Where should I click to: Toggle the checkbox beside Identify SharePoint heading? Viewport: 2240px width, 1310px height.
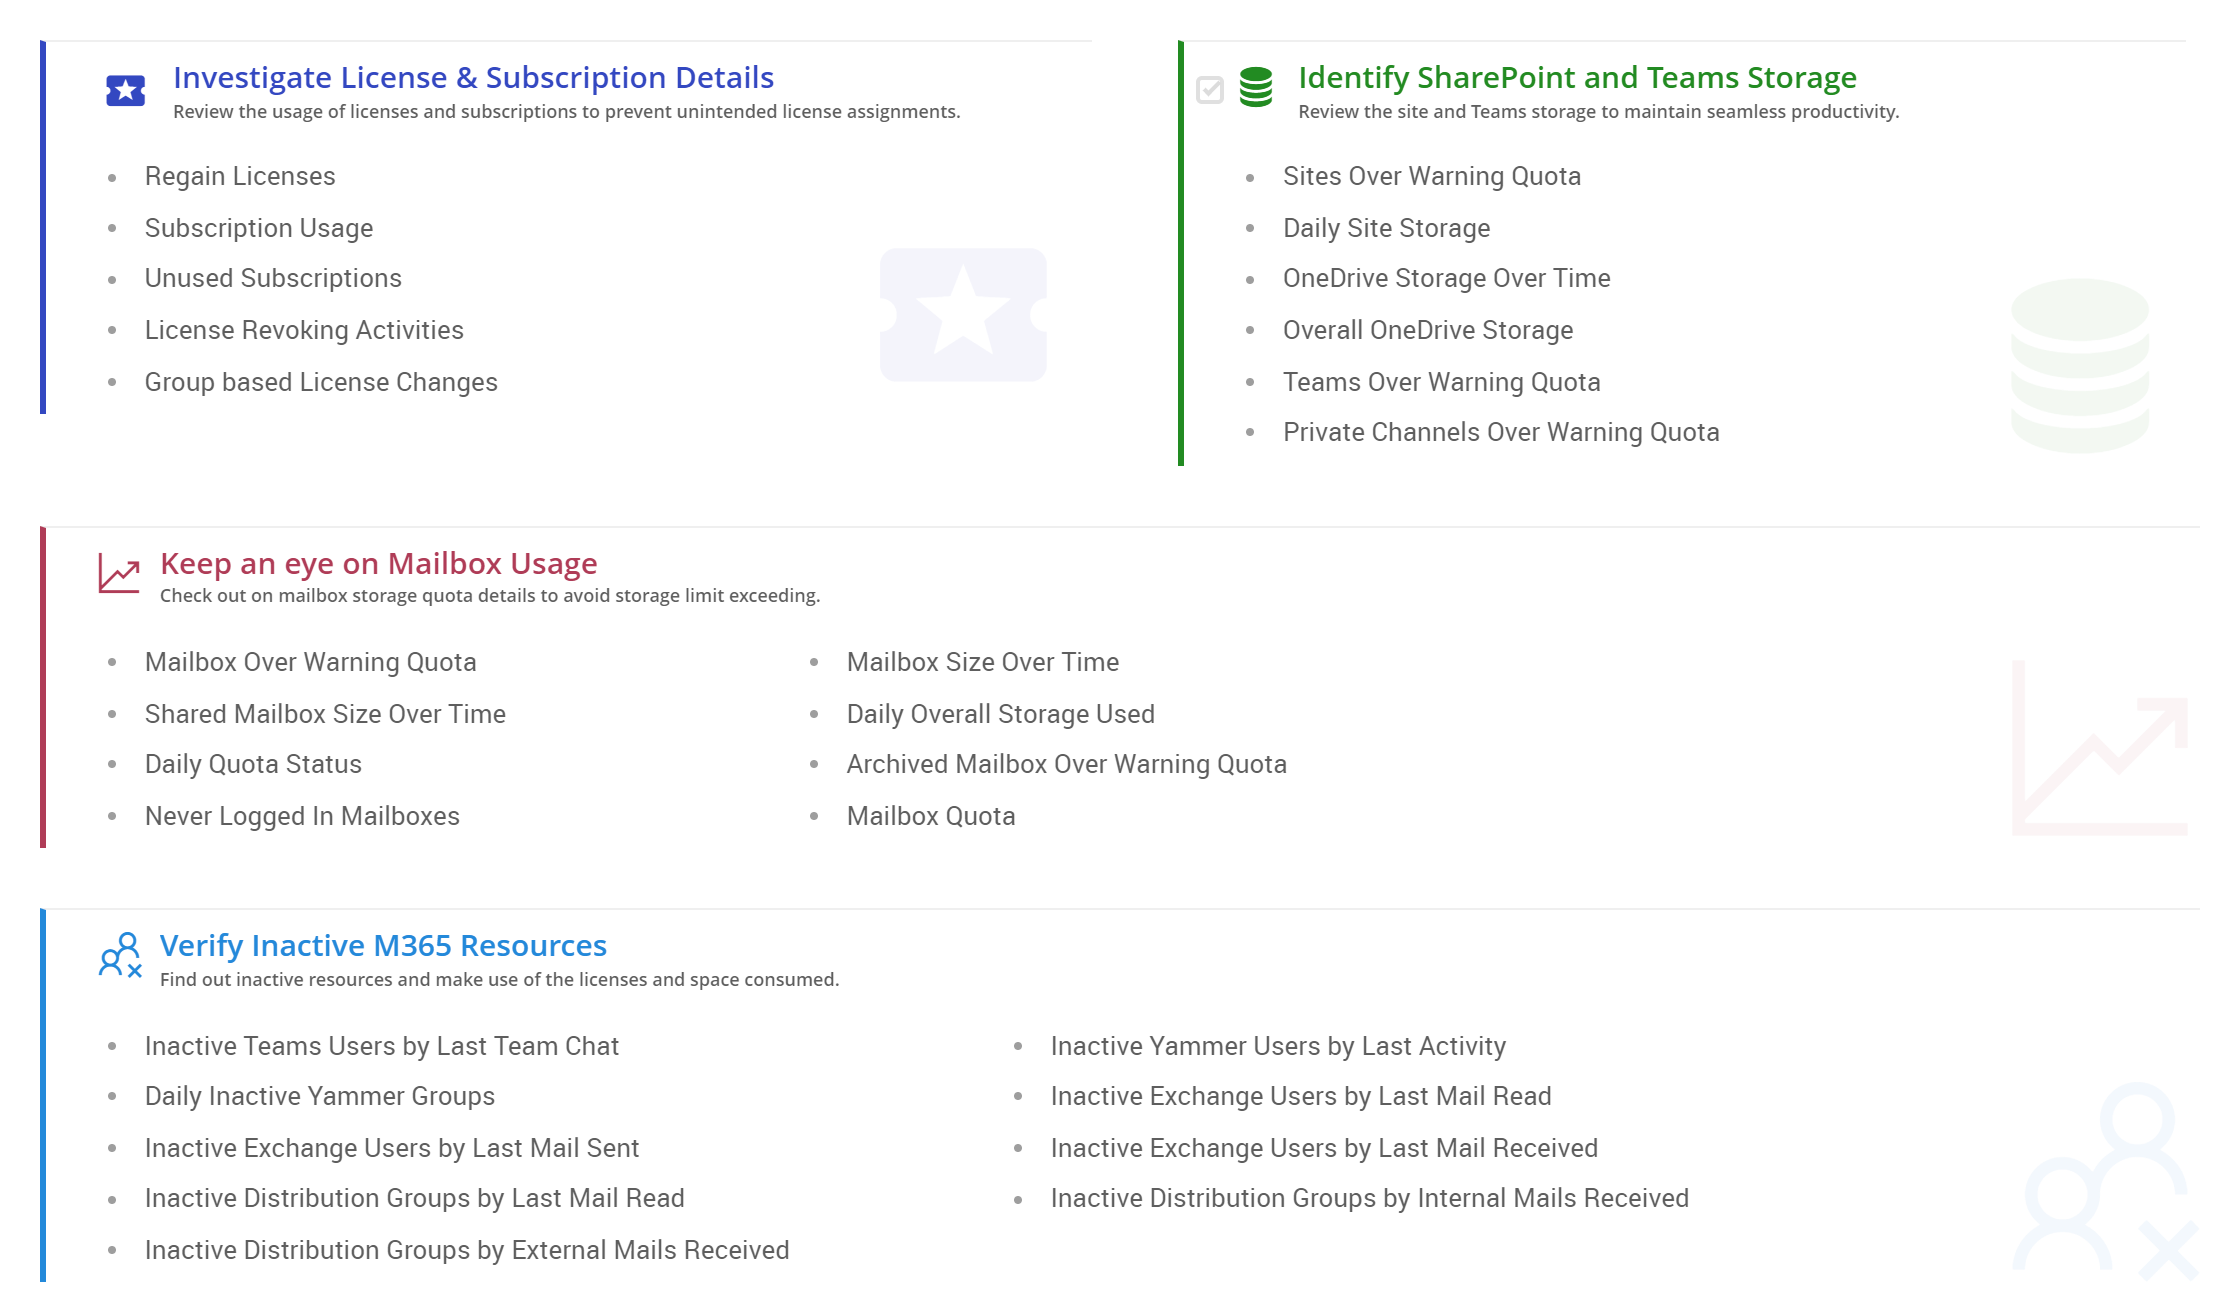coord(1209,90)
